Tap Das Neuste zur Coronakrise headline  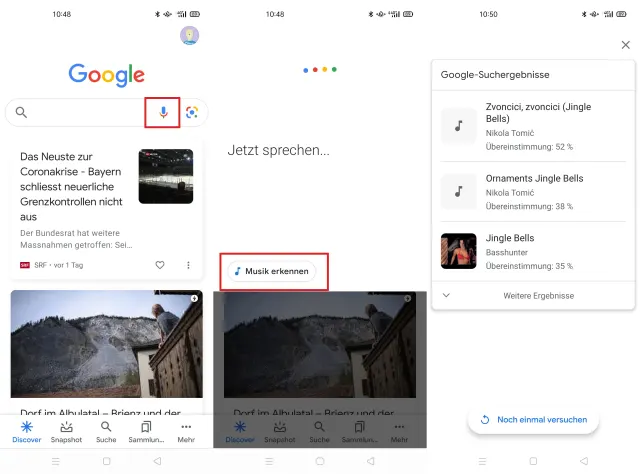(x=71, y=187)
